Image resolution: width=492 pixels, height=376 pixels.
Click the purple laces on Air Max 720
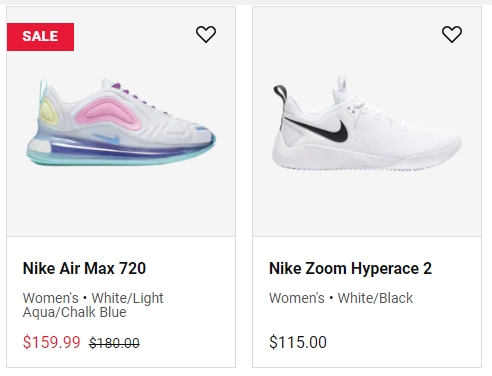coord(132,93)
